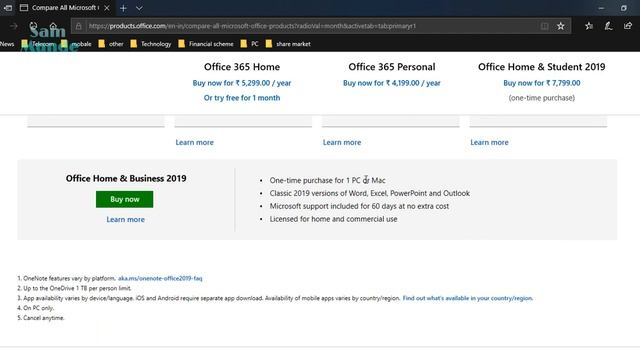Click footnote Cancel anytime

(x=41, y=318)
